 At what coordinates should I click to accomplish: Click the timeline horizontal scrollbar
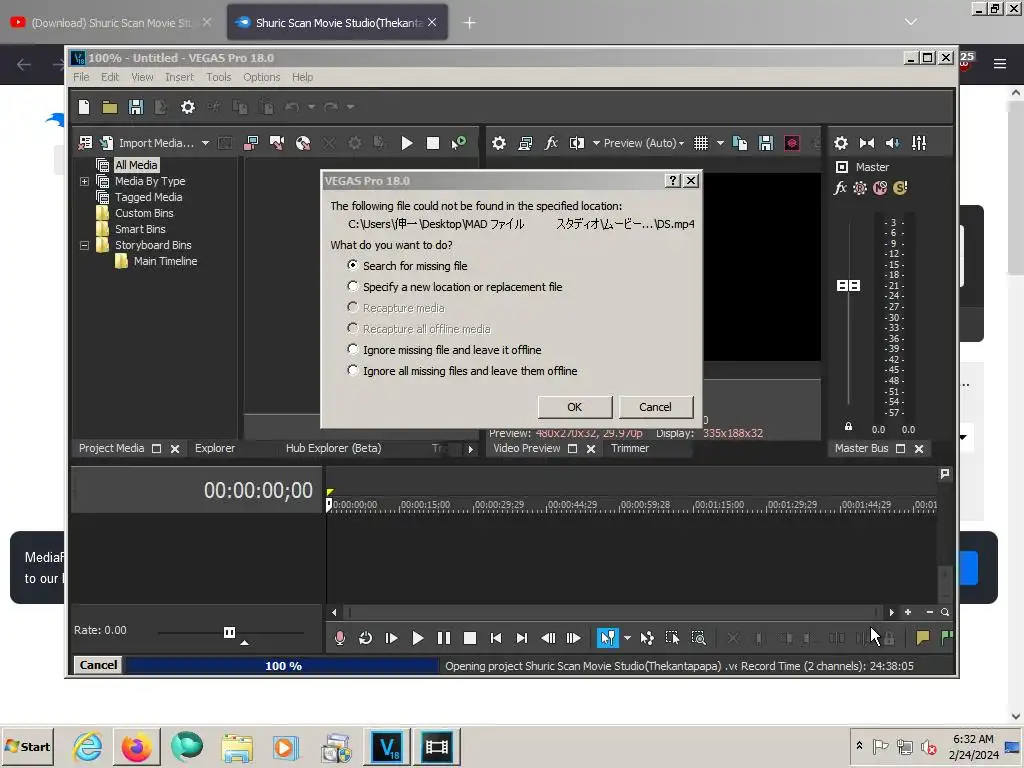click(613, 612)
